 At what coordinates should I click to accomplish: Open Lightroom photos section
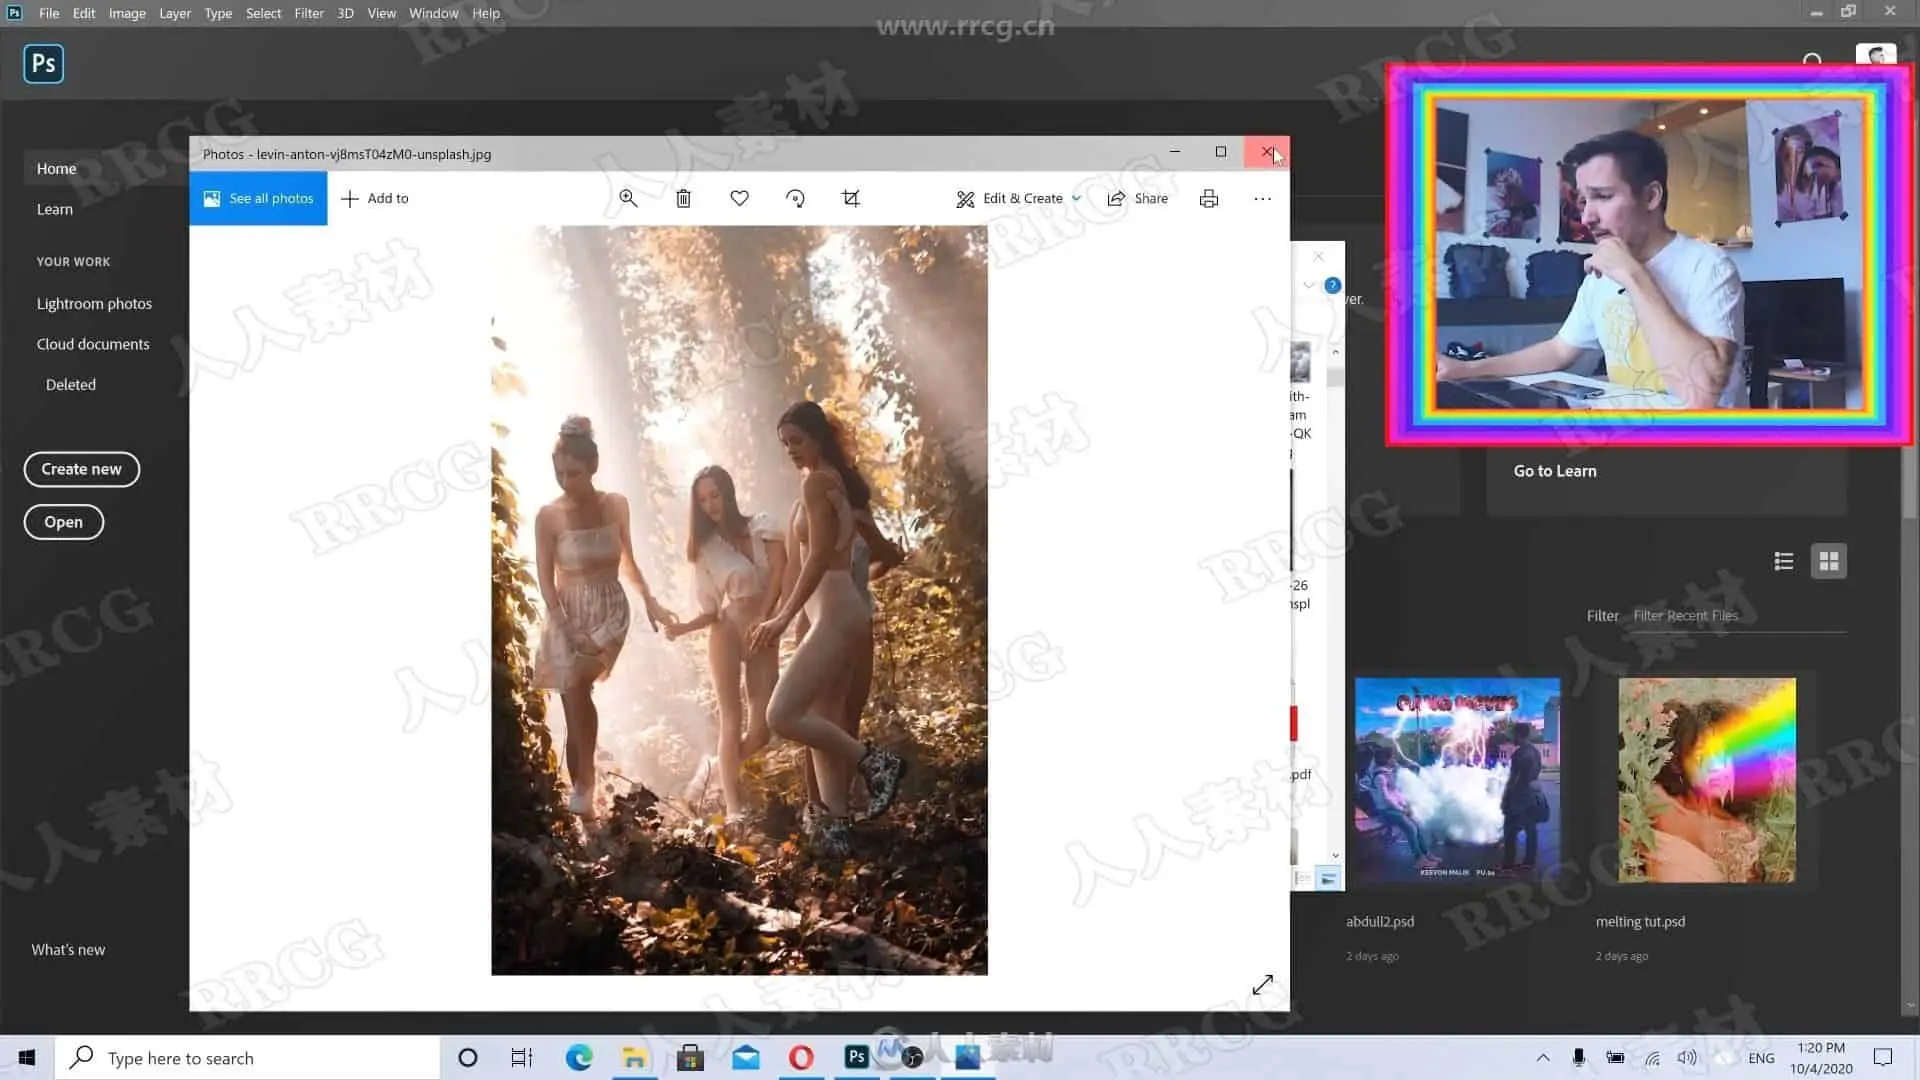click(94, 303)
